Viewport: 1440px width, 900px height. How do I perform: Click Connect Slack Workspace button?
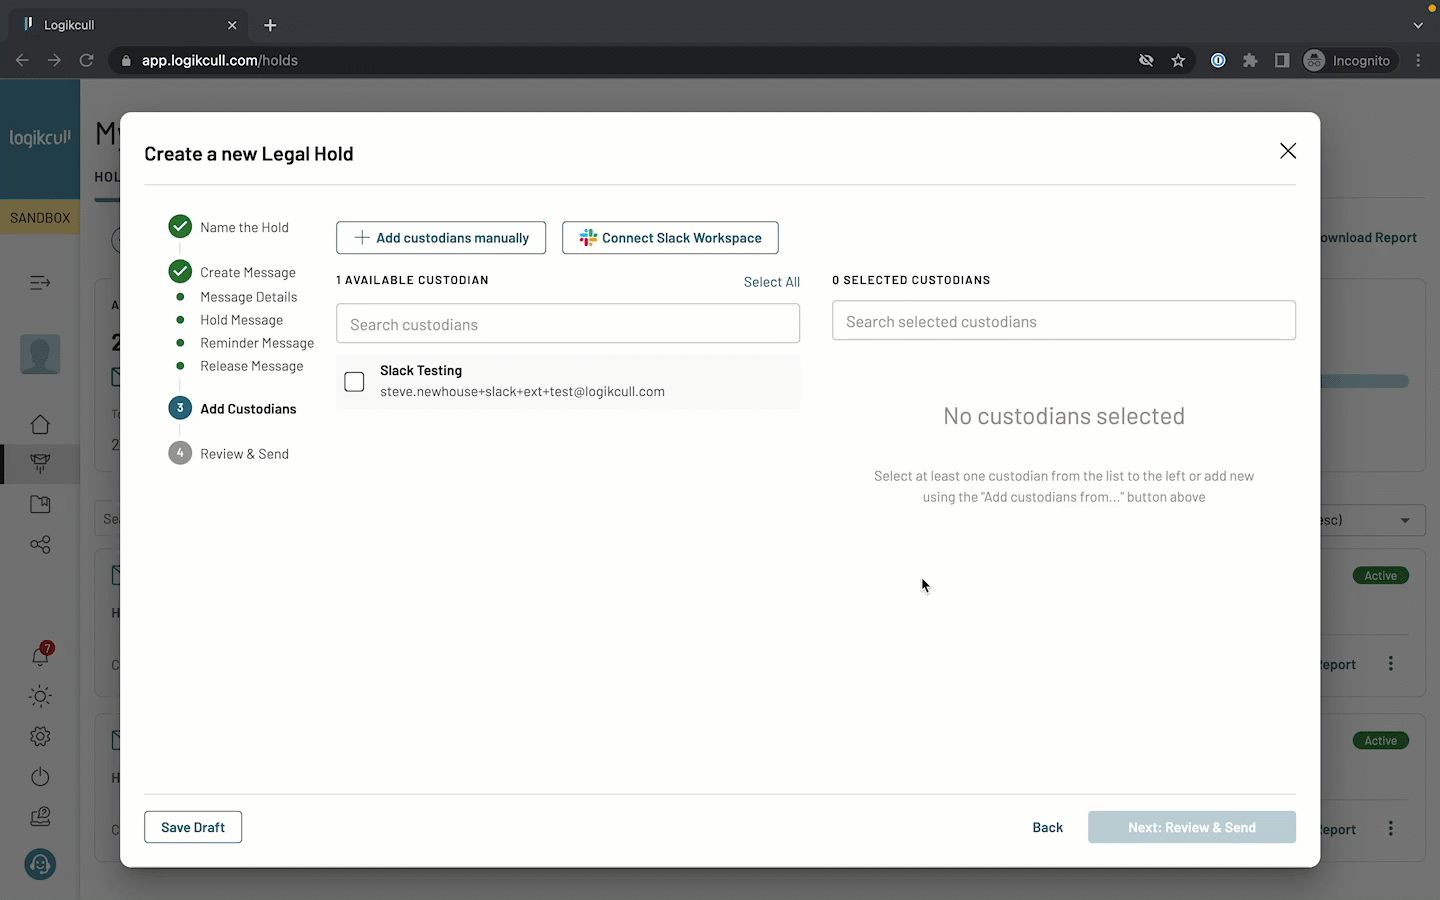point(670,238)
